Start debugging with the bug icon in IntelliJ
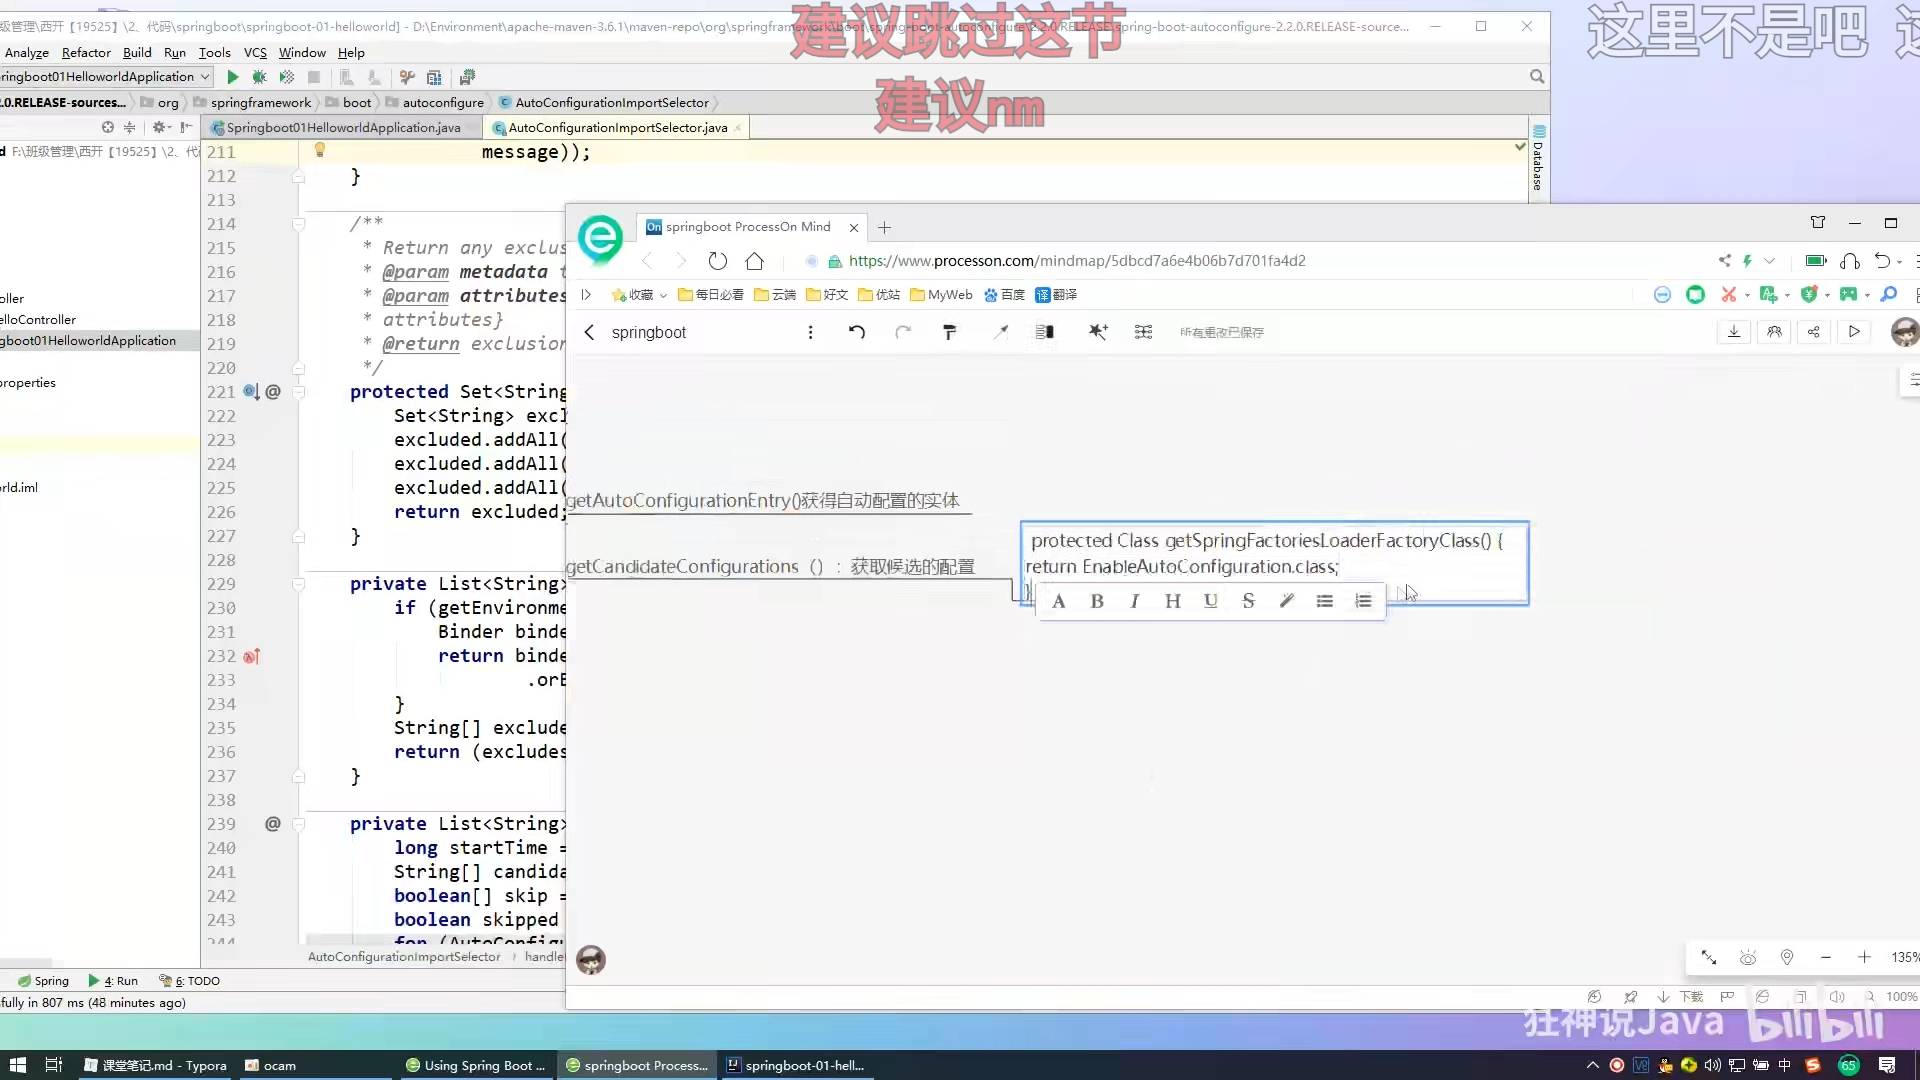The height and width of the screenshot is (1080, 1920). tap(259, 77)
